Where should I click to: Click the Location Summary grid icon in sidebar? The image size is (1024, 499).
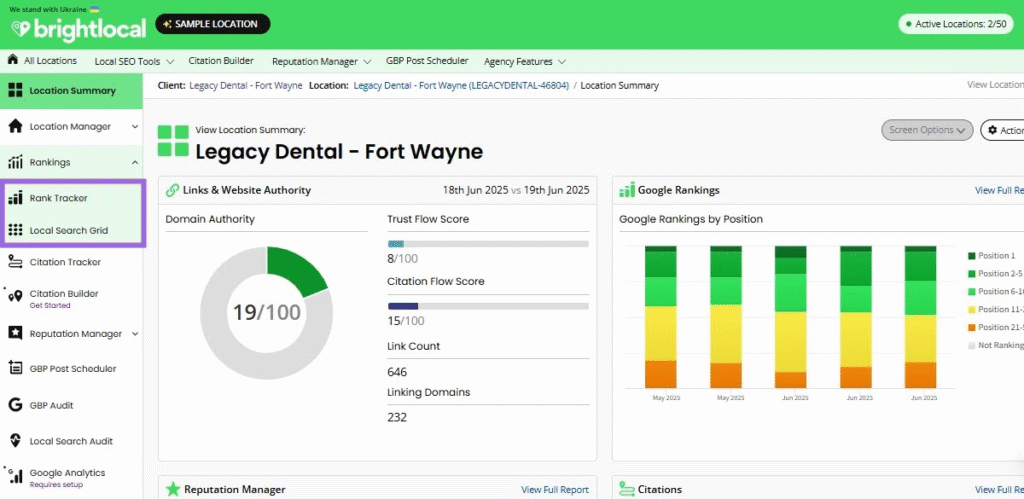point(15,91)
